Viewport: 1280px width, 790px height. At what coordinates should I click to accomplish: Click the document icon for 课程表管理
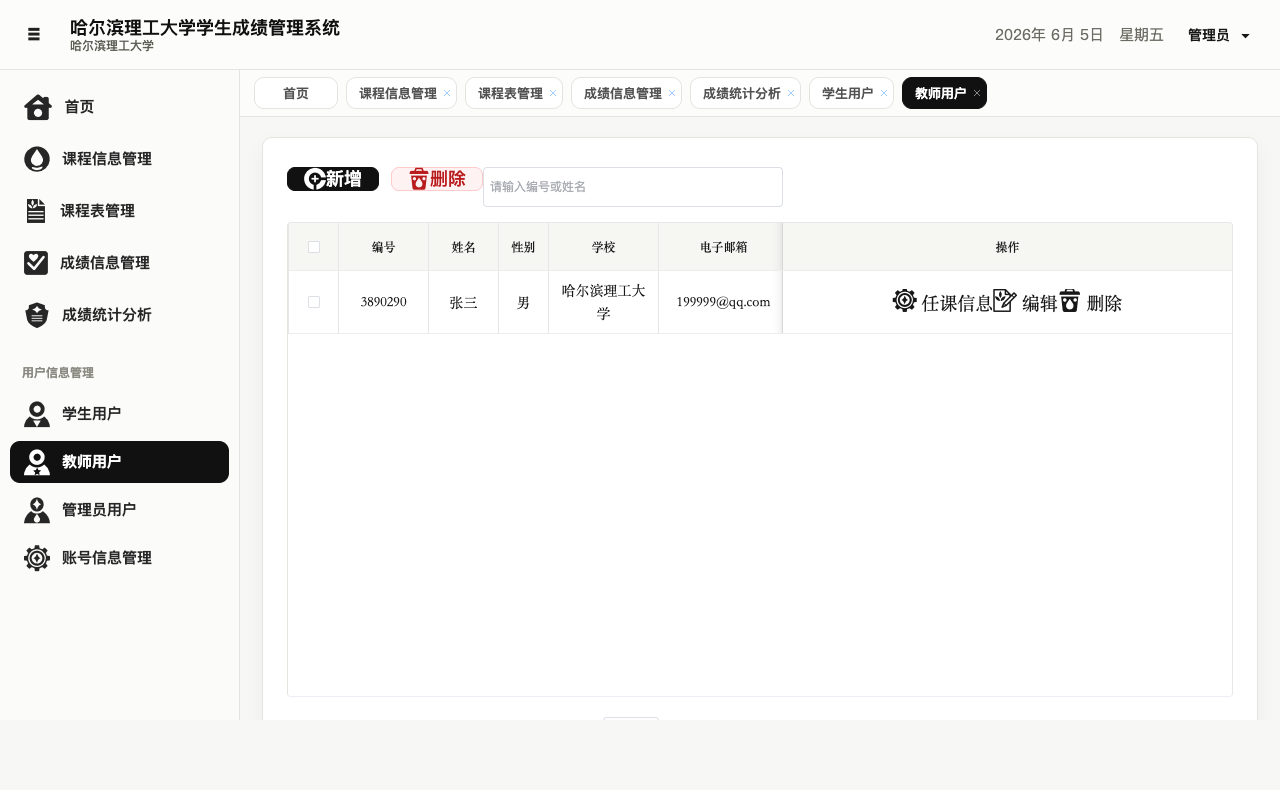(36, 211)
